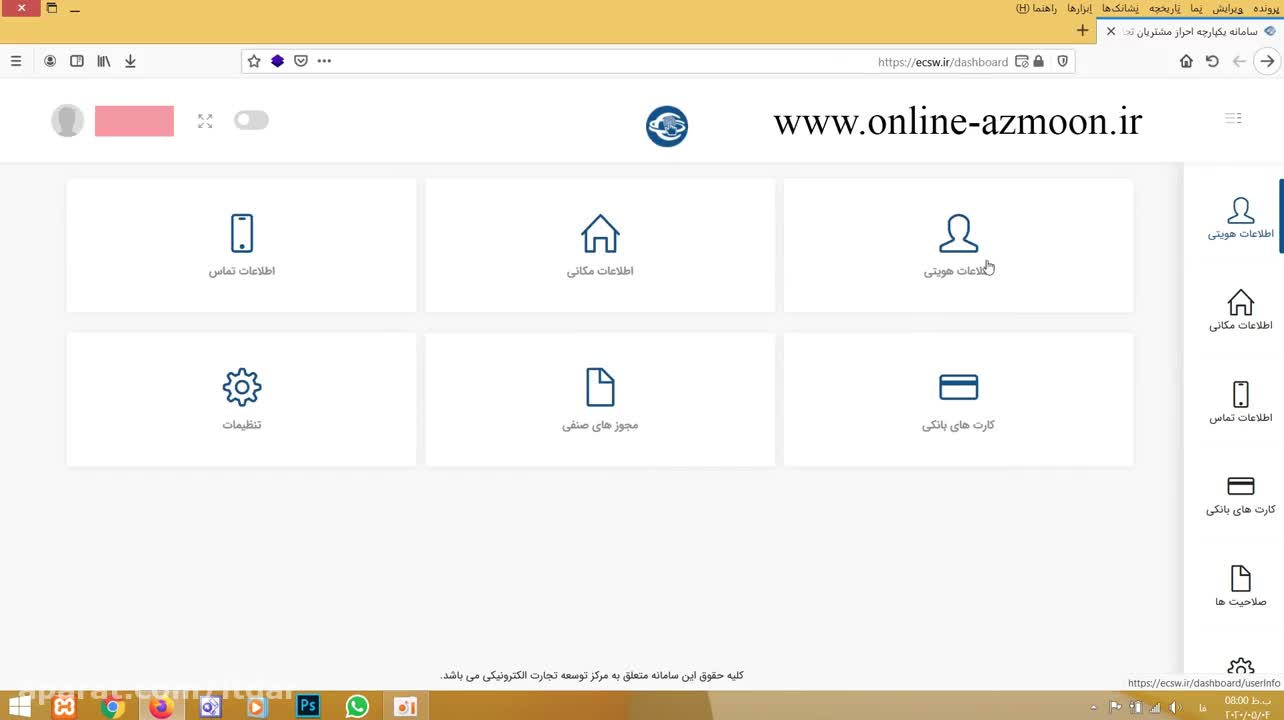Bookmark this page with the star icon
1284x720 pixels.
tap(254, 61)
